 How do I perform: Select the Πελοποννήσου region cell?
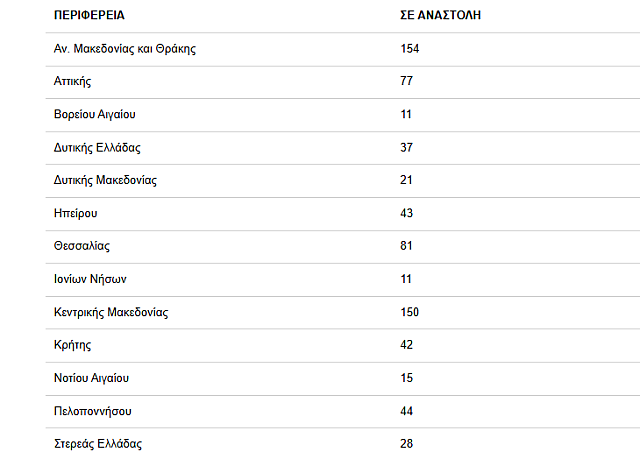coord(93,411)
